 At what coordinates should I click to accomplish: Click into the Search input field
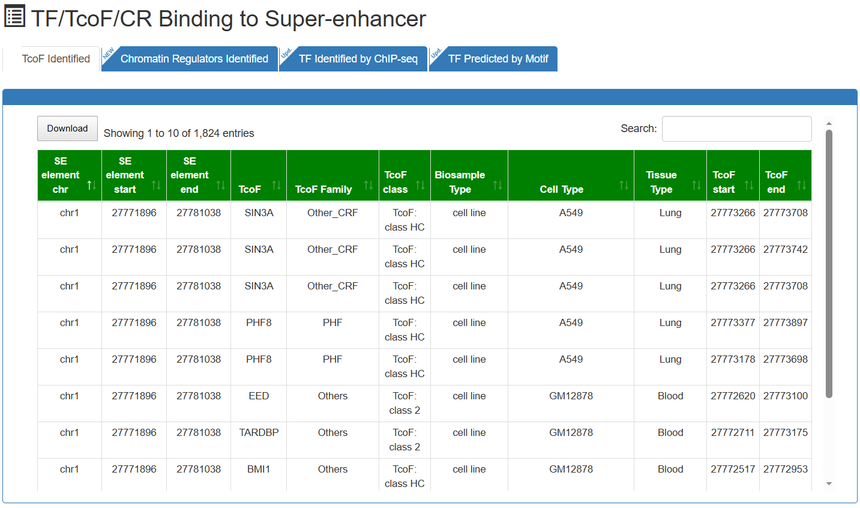[x=736, y=129]
